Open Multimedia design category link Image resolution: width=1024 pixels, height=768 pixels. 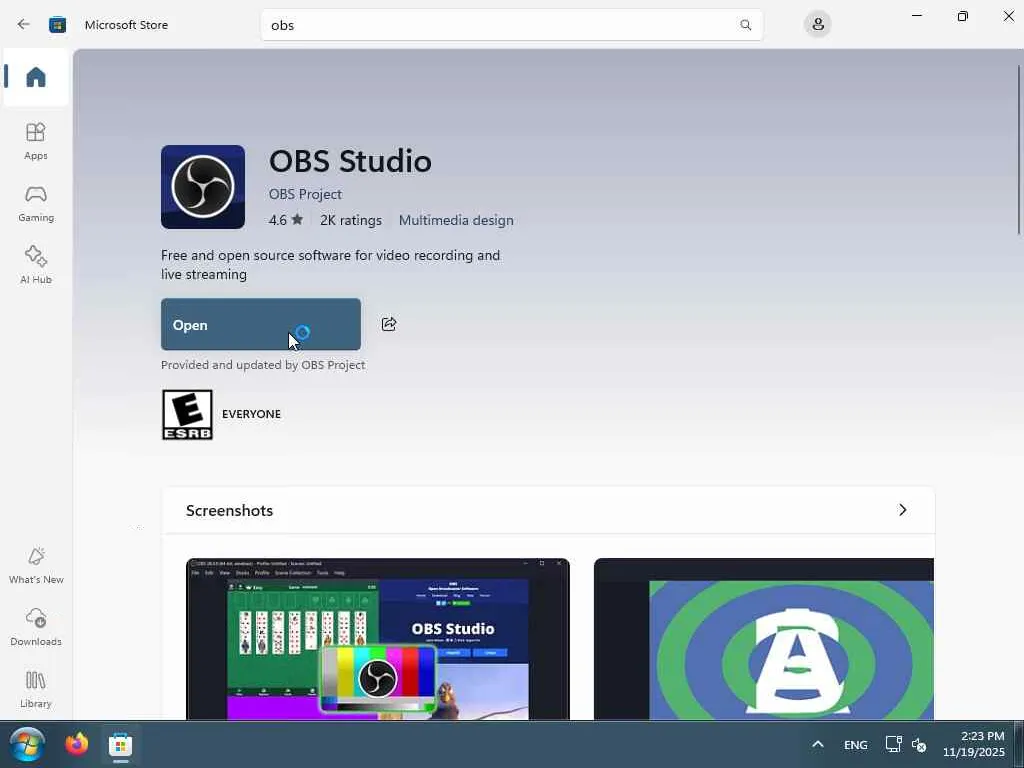[x=456, y=220]
